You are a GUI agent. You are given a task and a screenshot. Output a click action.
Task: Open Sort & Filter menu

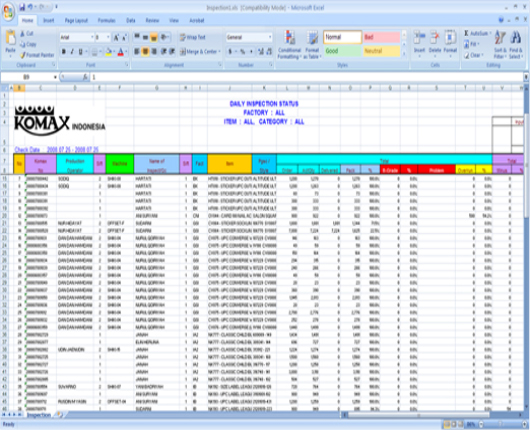[500, 45]
